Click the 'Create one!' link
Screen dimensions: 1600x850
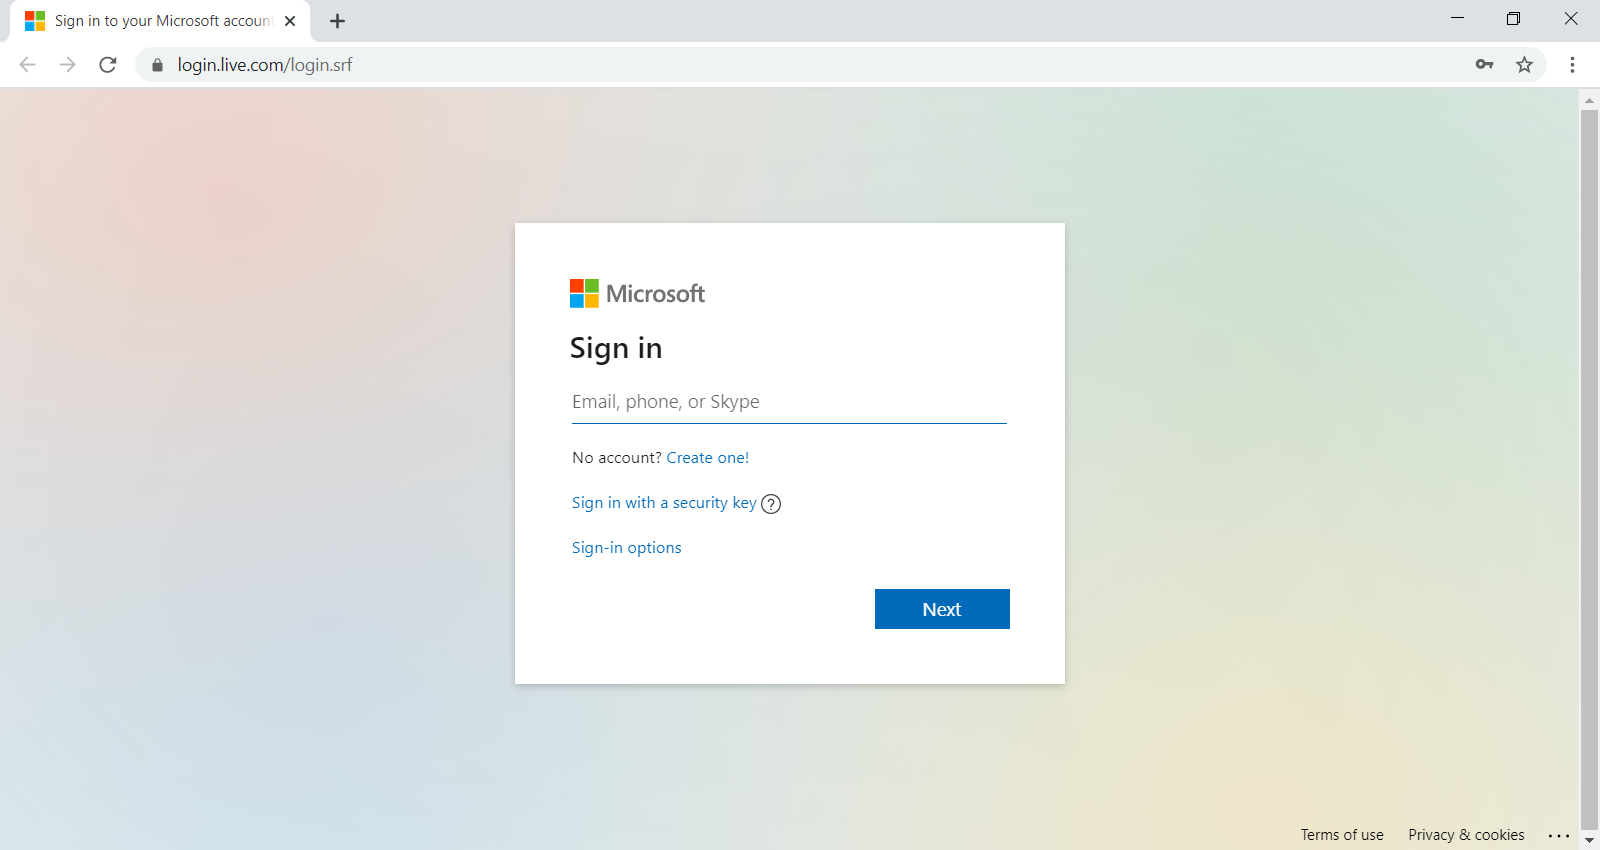[x=707, y=458]
